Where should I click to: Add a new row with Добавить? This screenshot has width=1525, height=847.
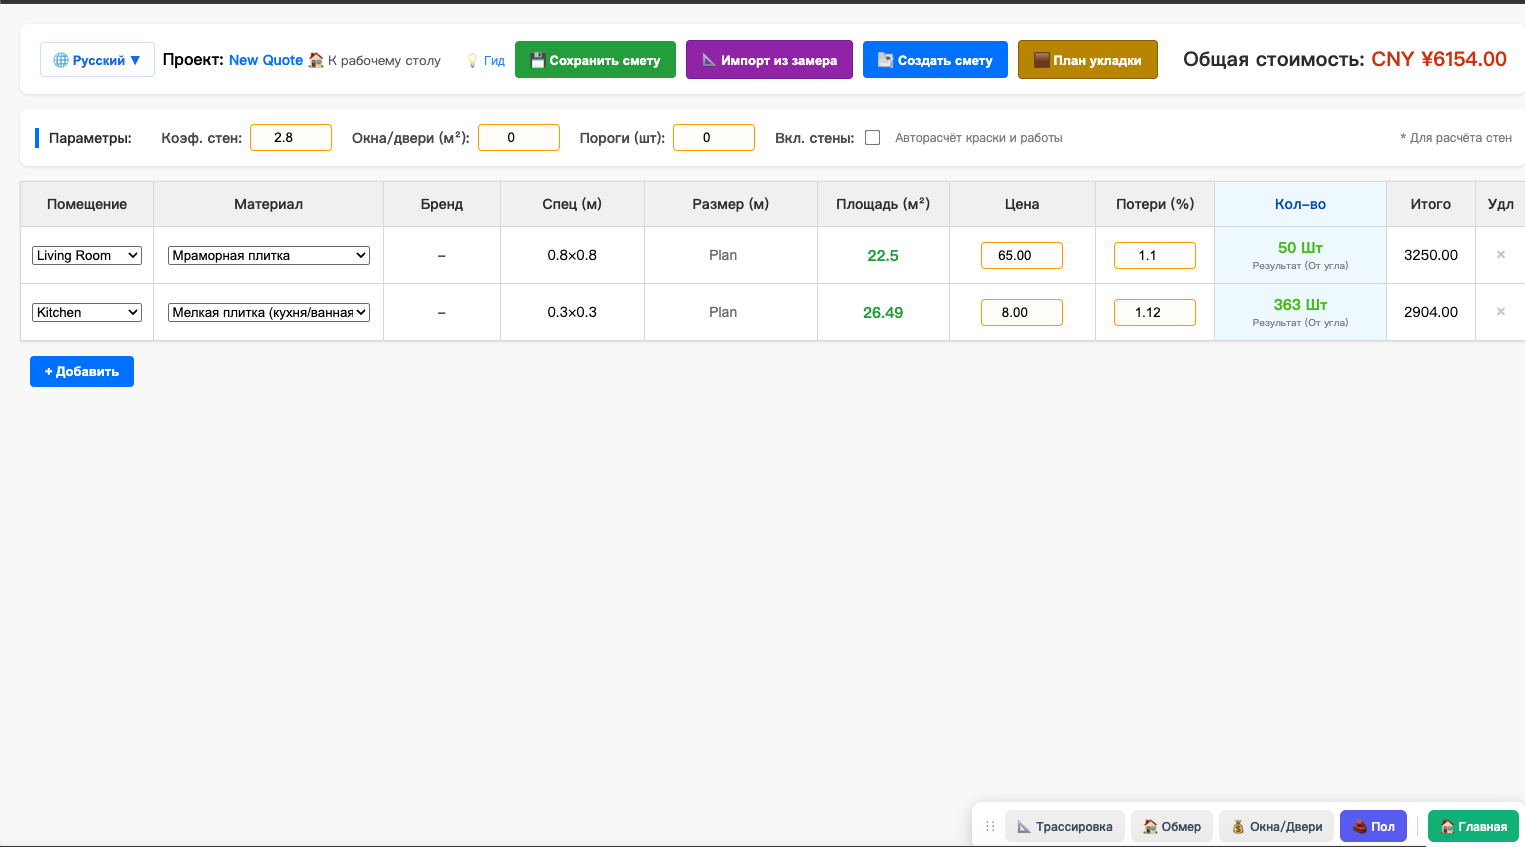coord(82,371)
